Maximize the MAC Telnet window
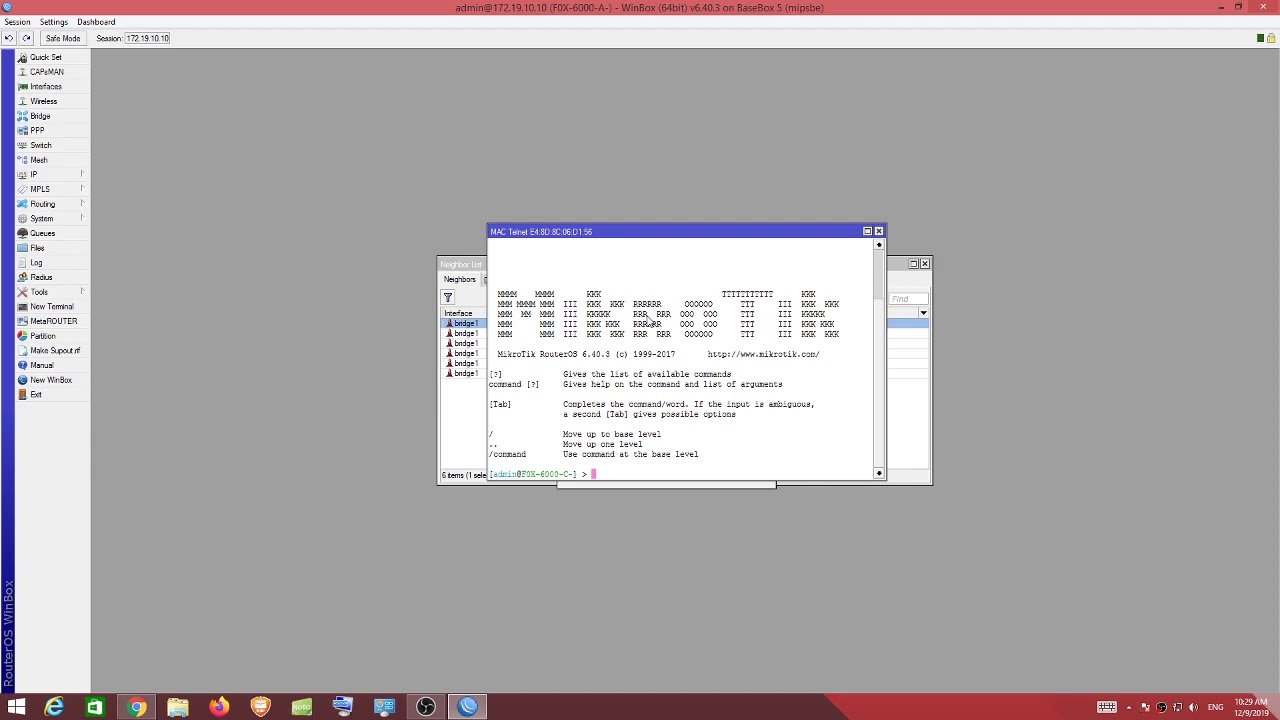1280x720 pixels. click(867, 231)
